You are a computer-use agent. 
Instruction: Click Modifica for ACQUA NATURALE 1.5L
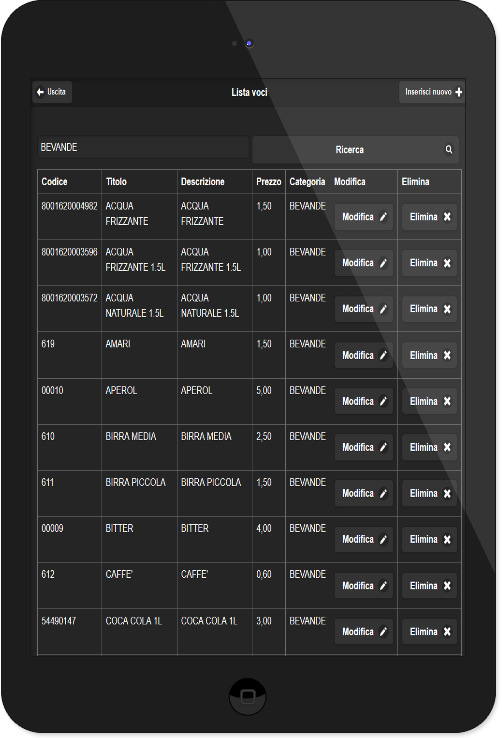[x=364, y=309]
